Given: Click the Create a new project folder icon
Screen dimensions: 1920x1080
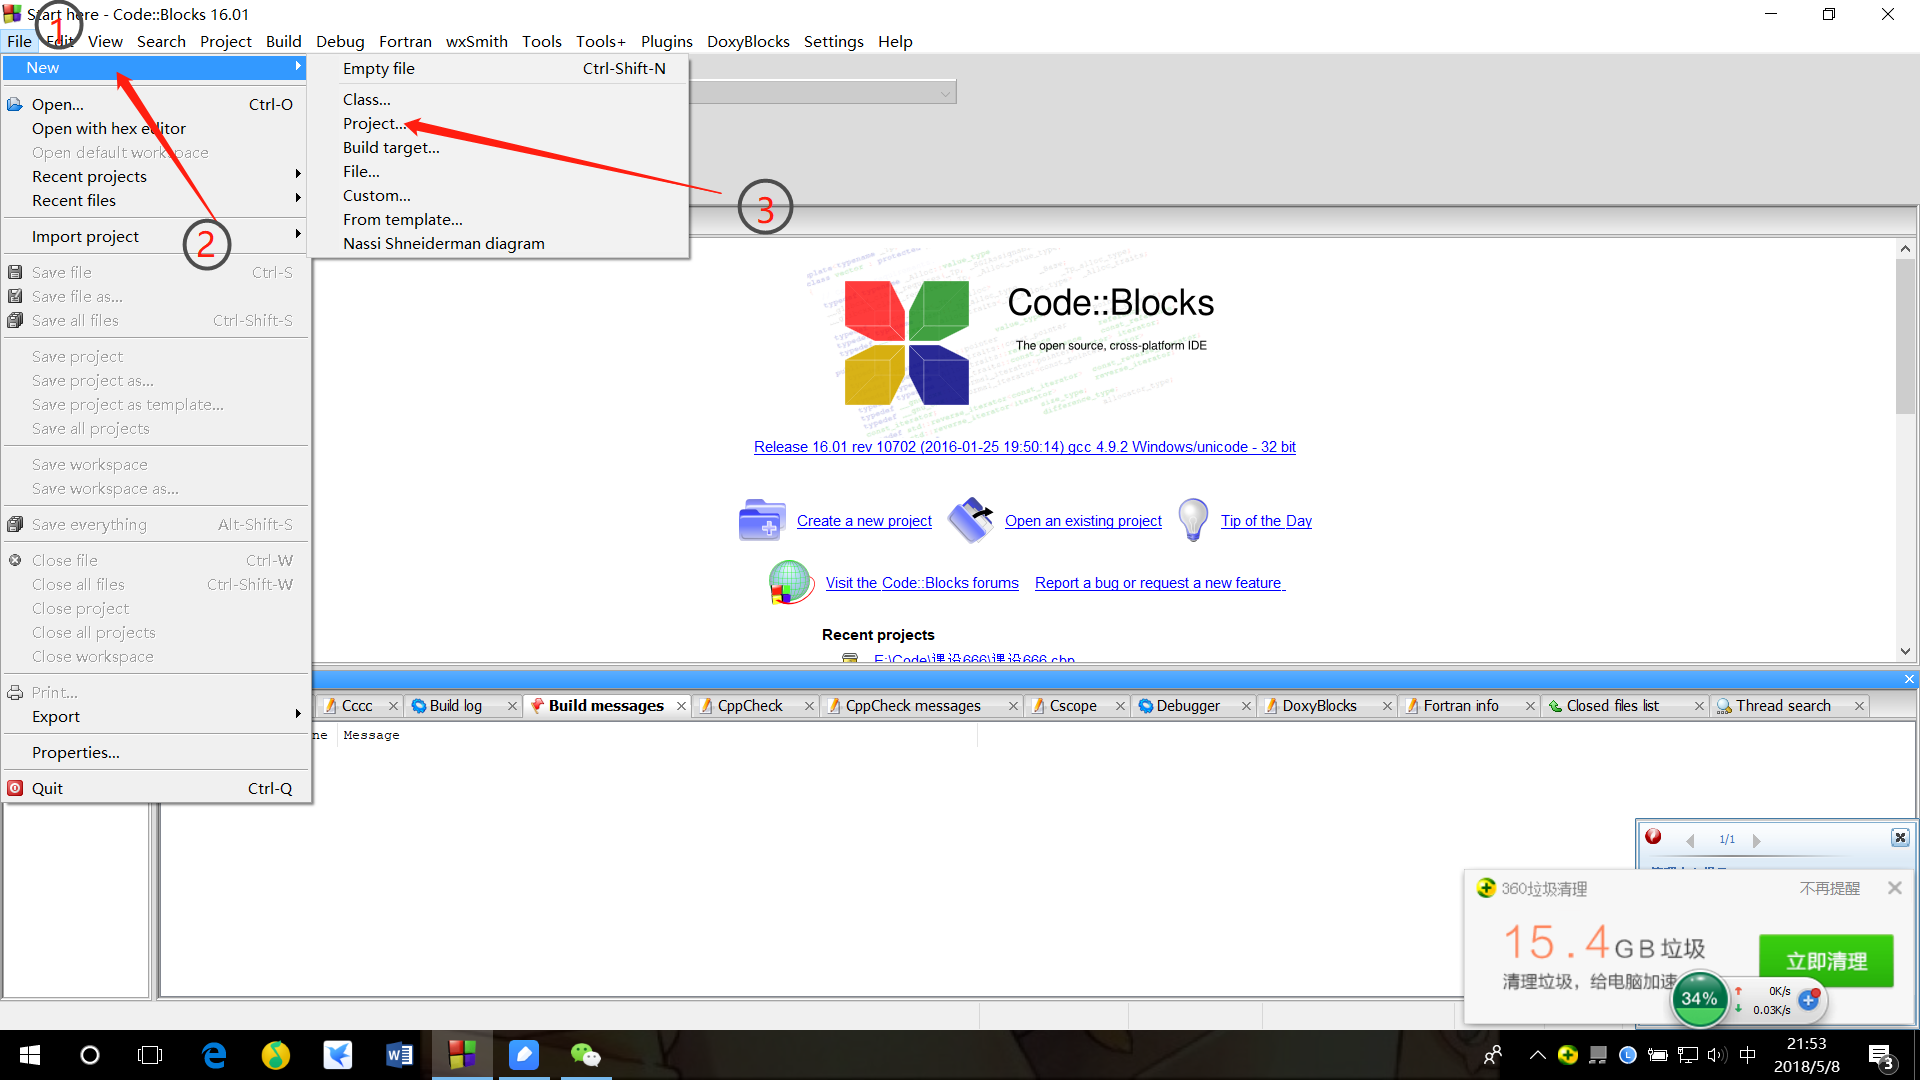Looking at the screenshot, I should click(761, 520).
